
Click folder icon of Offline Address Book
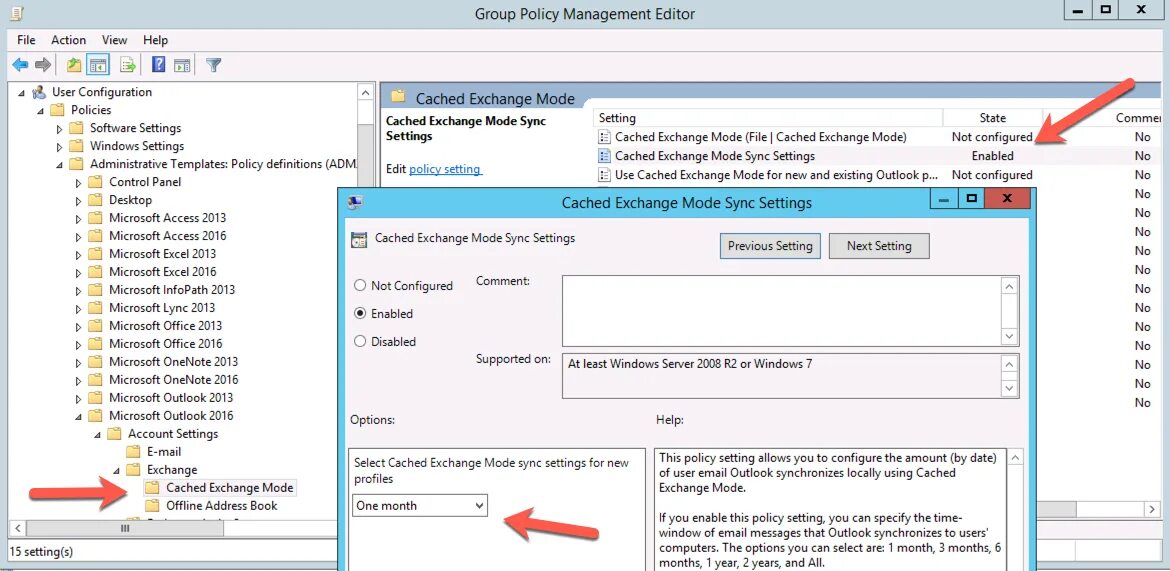point(152,505)
